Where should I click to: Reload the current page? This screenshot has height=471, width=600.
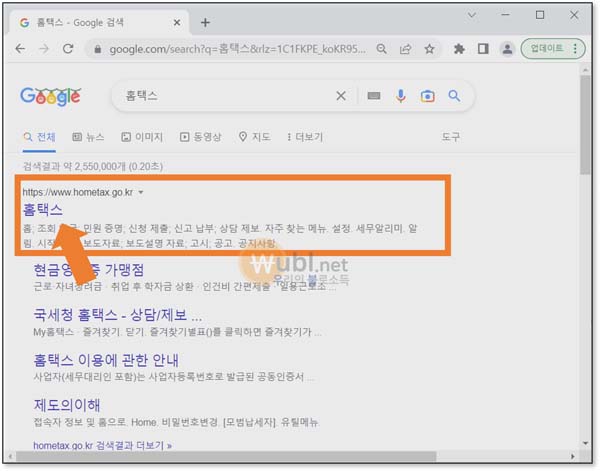(68, 49)
